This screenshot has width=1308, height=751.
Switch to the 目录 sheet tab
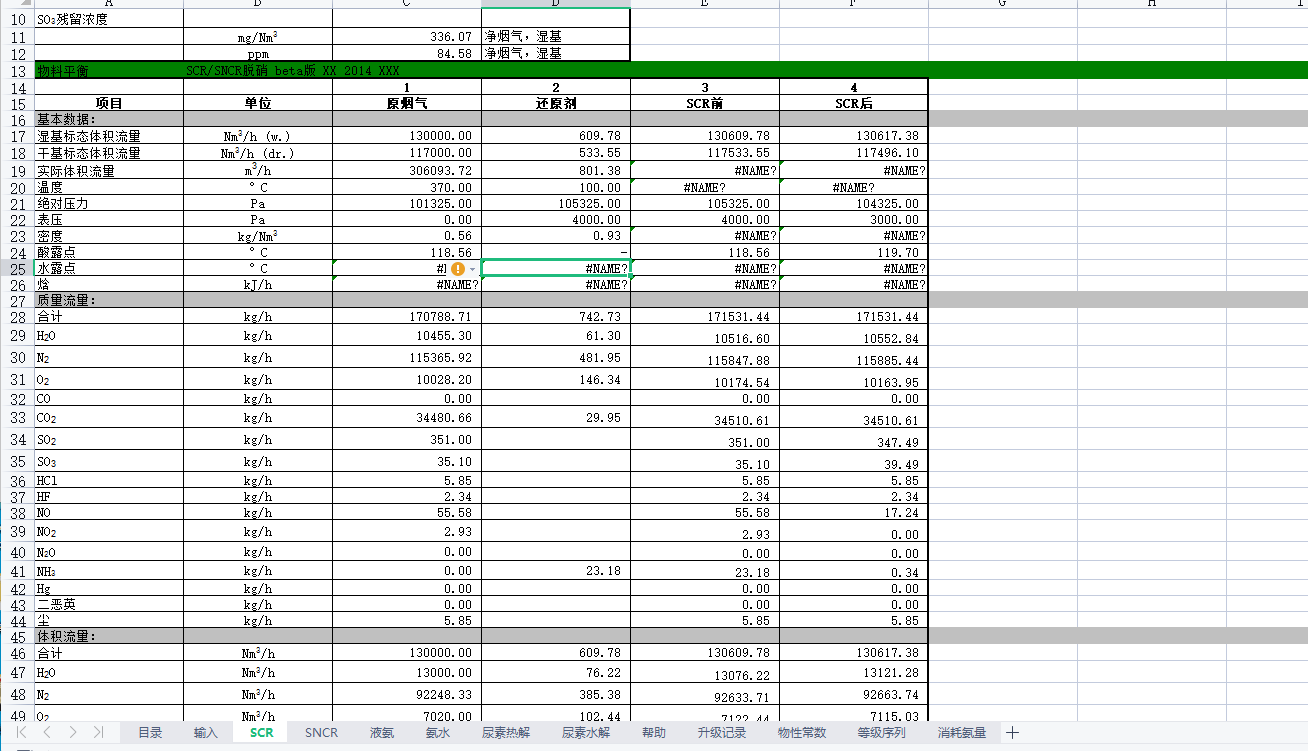coord(150,733)
